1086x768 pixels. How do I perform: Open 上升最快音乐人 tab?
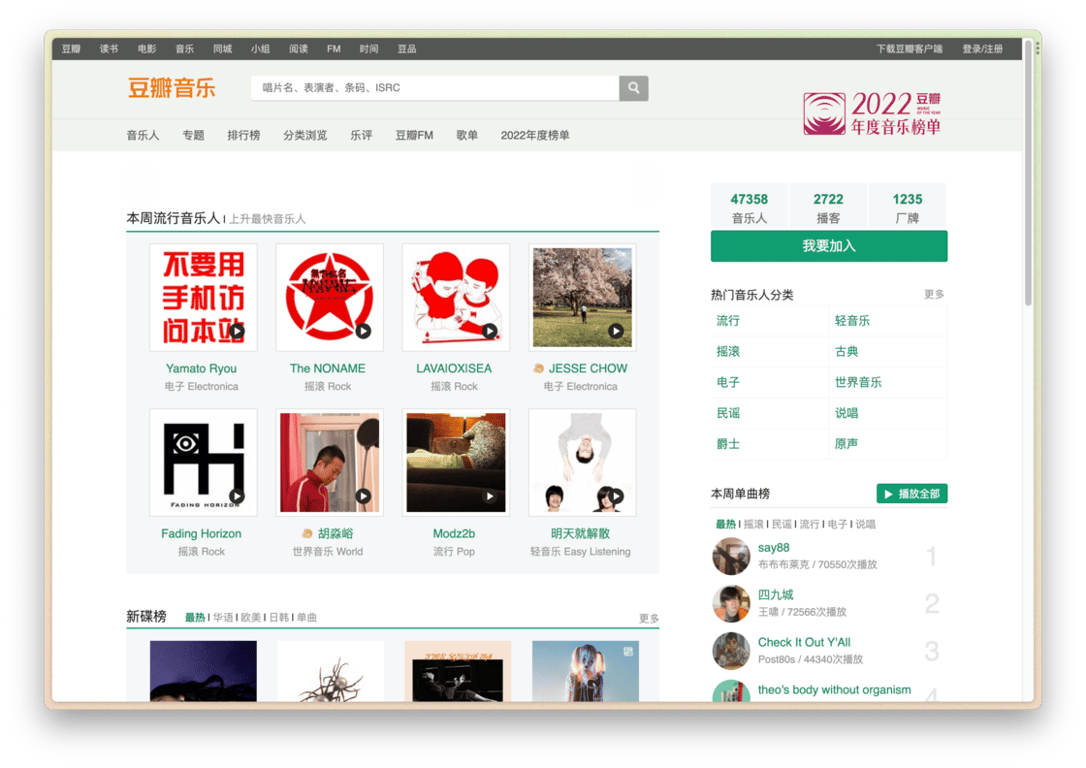[x=267, y=219]
